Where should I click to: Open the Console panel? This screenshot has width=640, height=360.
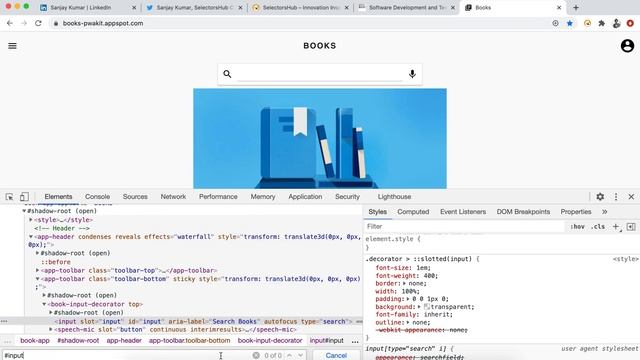pos(98,197)
